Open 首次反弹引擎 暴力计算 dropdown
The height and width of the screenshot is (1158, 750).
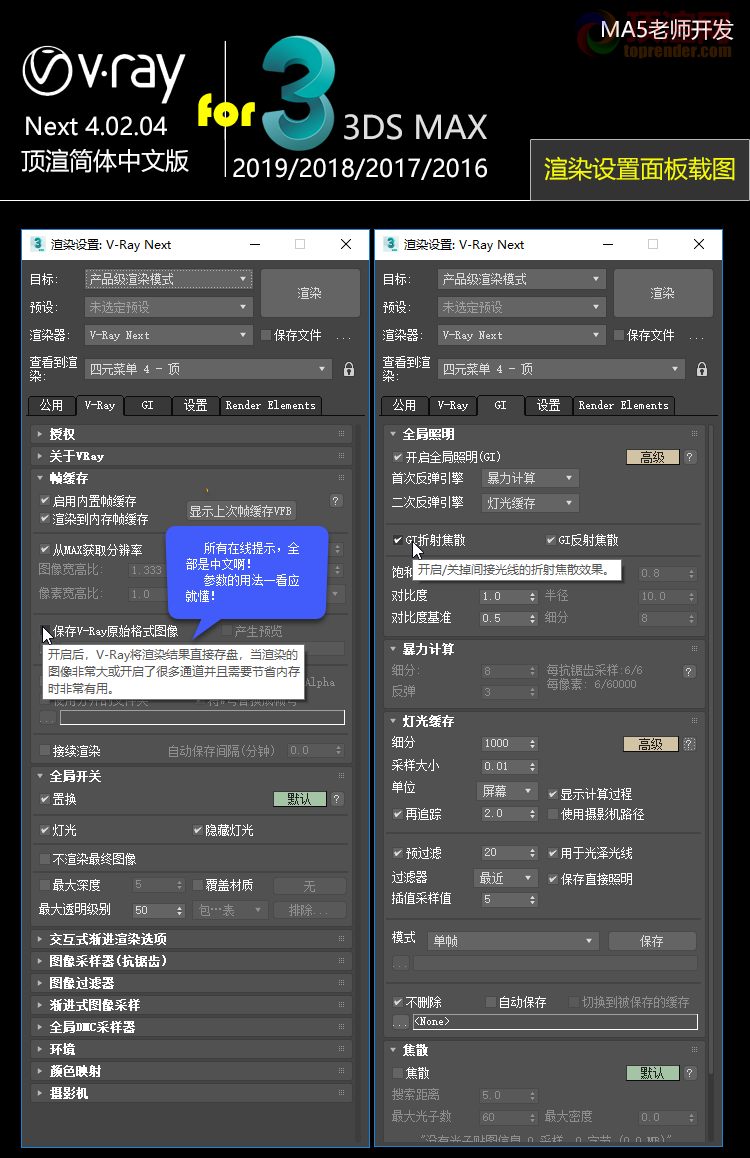click(529, 478)
